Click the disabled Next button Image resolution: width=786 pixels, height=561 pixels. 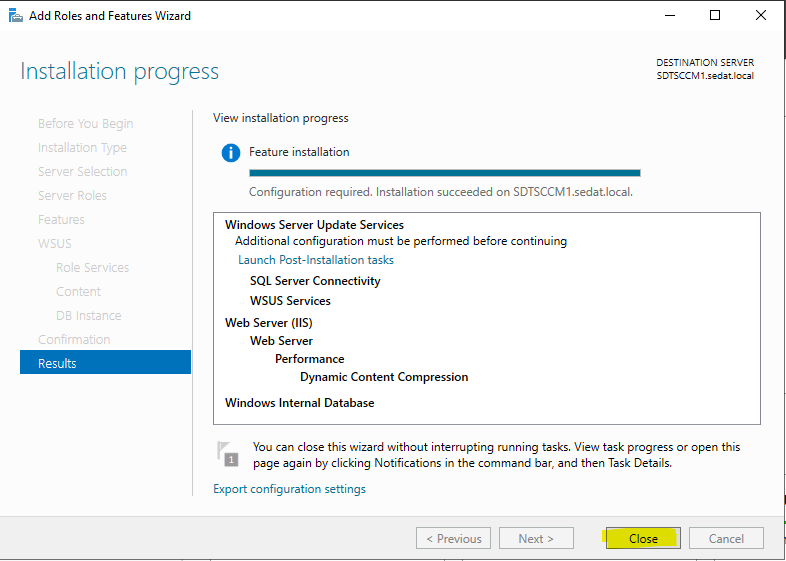[536, 538]
